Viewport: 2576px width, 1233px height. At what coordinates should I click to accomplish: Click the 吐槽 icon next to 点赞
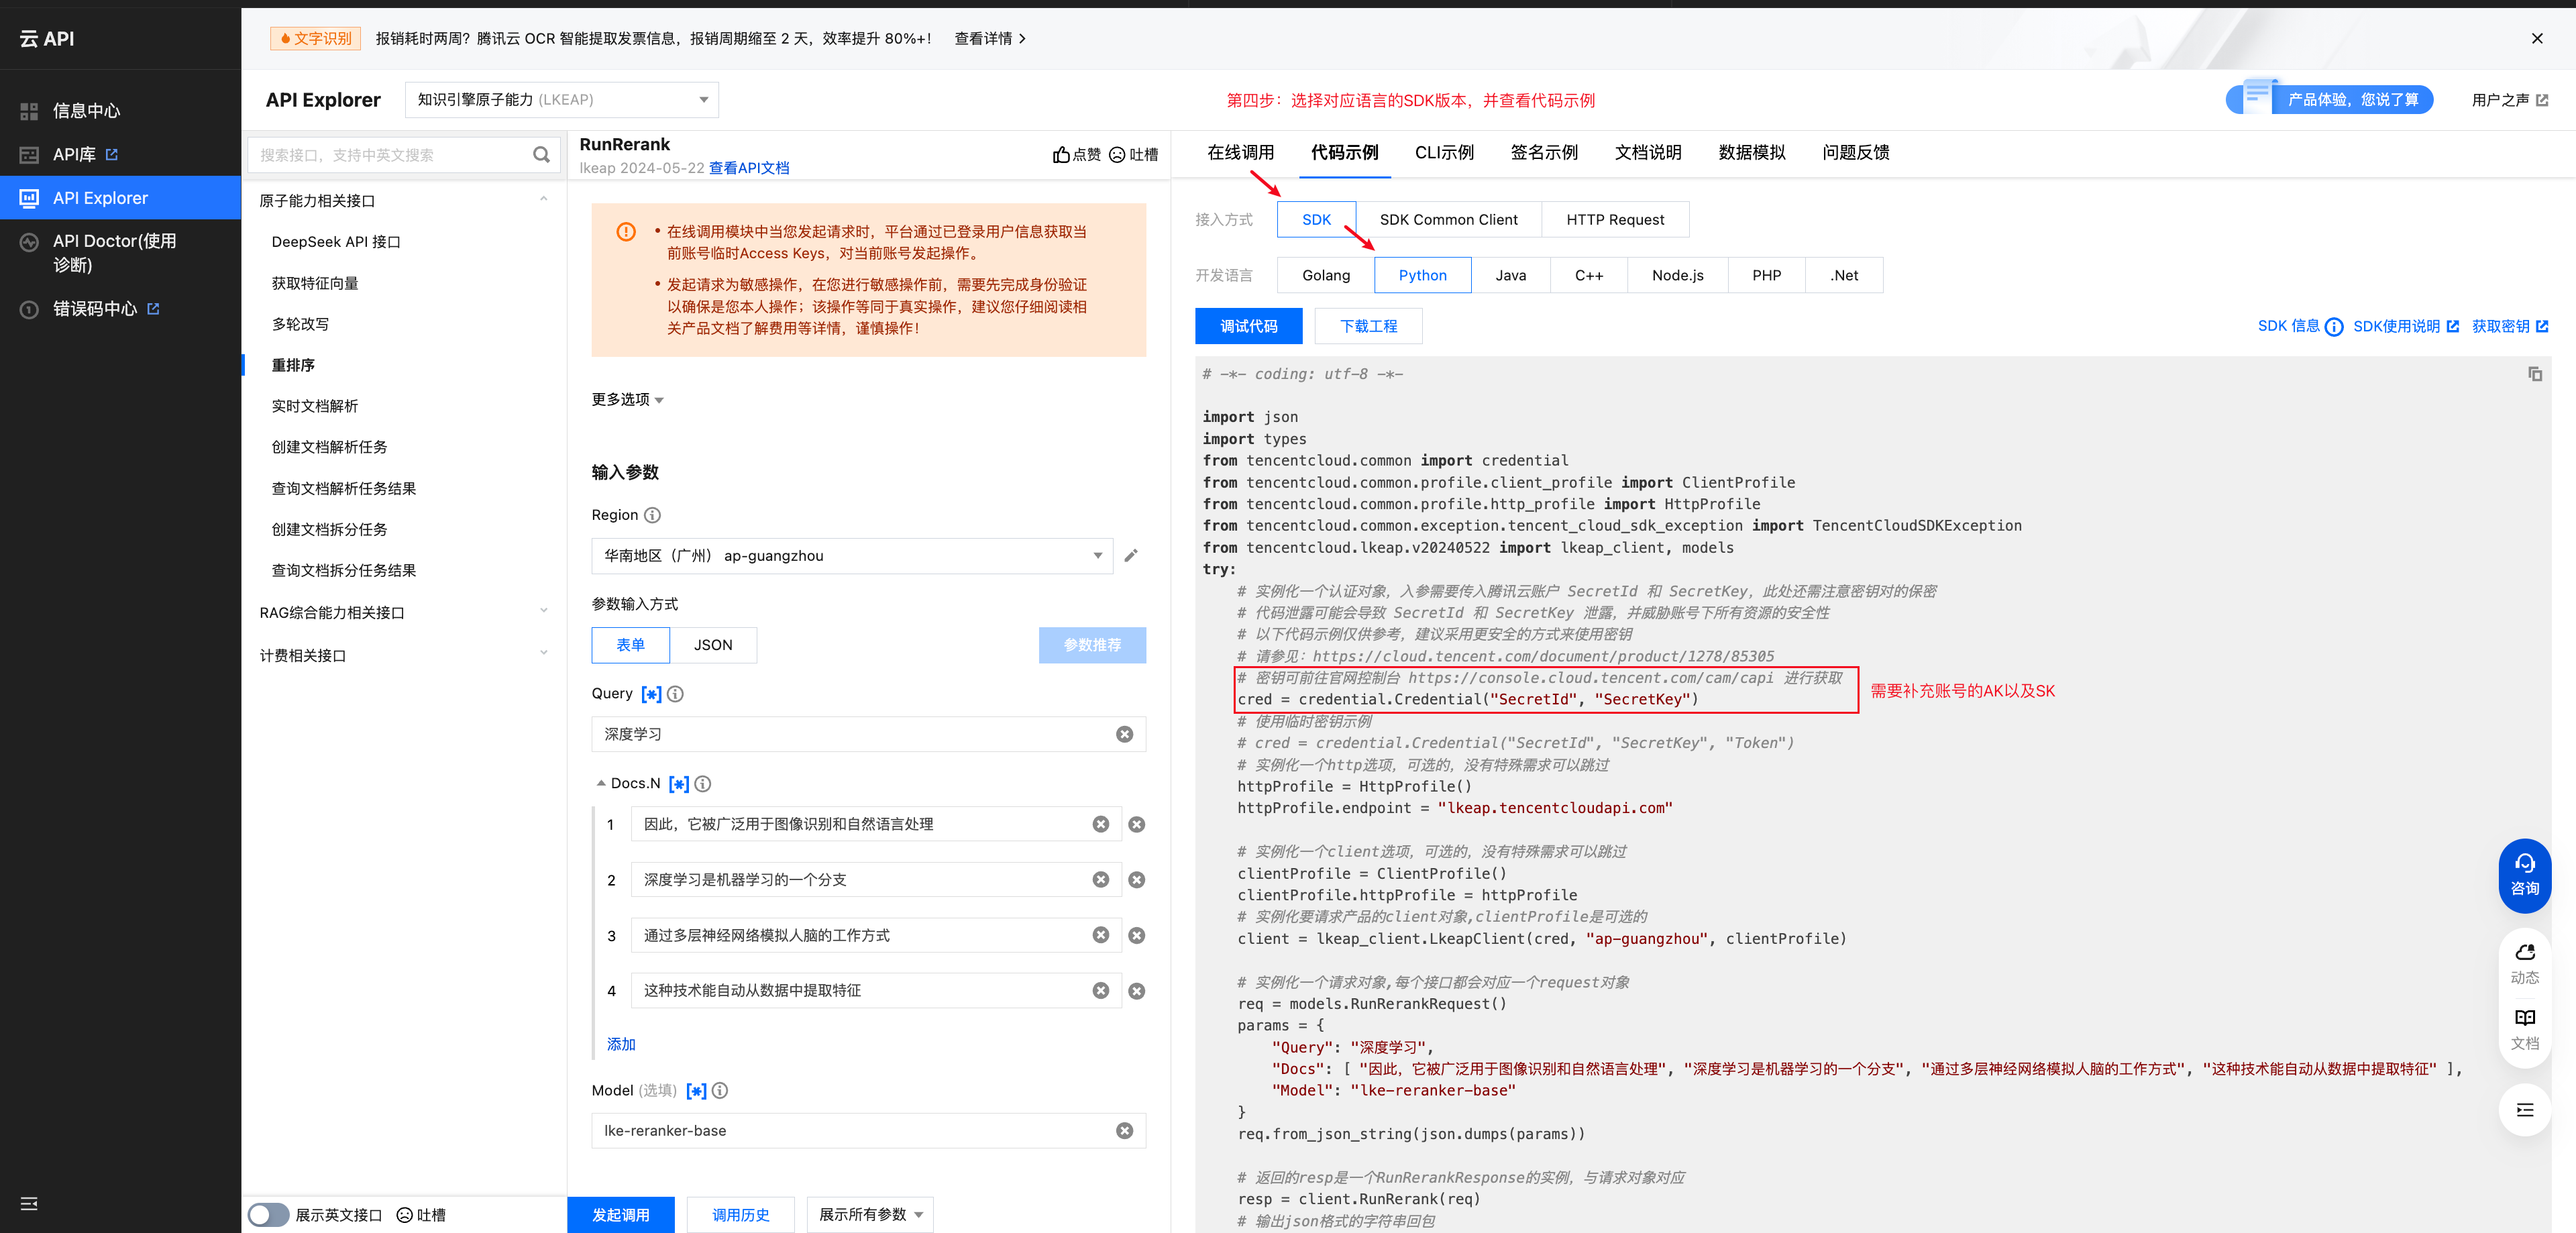[x=1117, y=154]
